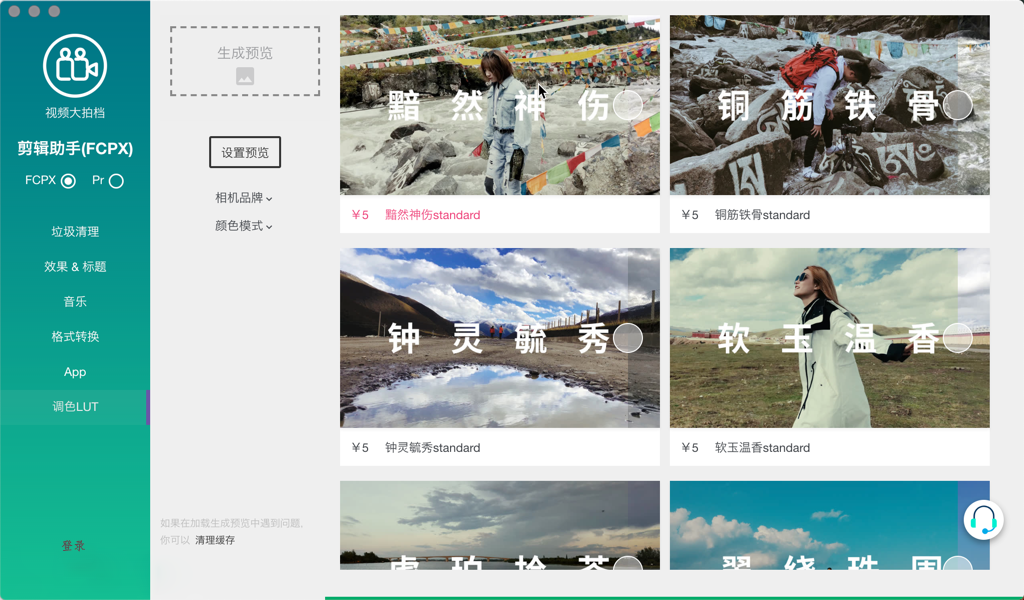Select the 调色LUT sidebar item
Viewport: 1024px width, 600px height.
tap(75, 407)
